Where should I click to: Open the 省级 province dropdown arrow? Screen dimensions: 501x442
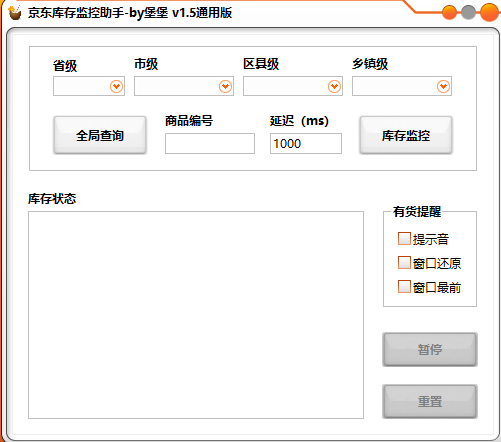(116, 87)
